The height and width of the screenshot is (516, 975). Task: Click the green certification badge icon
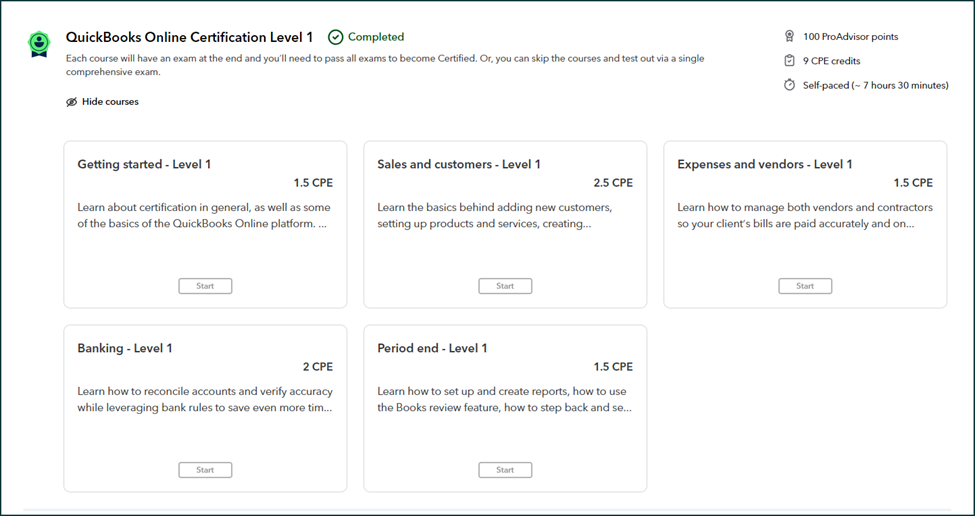38,43
